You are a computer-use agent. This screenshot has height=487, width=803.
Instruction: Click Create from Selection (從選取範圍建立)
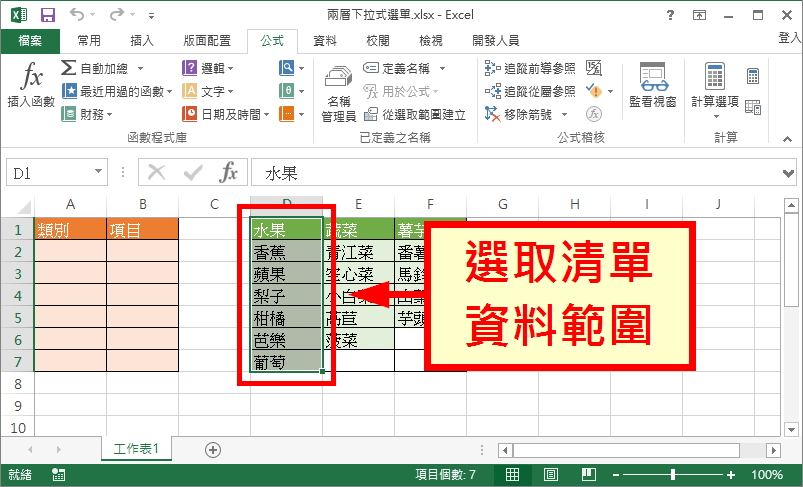pyautogui.click(x=415, y=114)
